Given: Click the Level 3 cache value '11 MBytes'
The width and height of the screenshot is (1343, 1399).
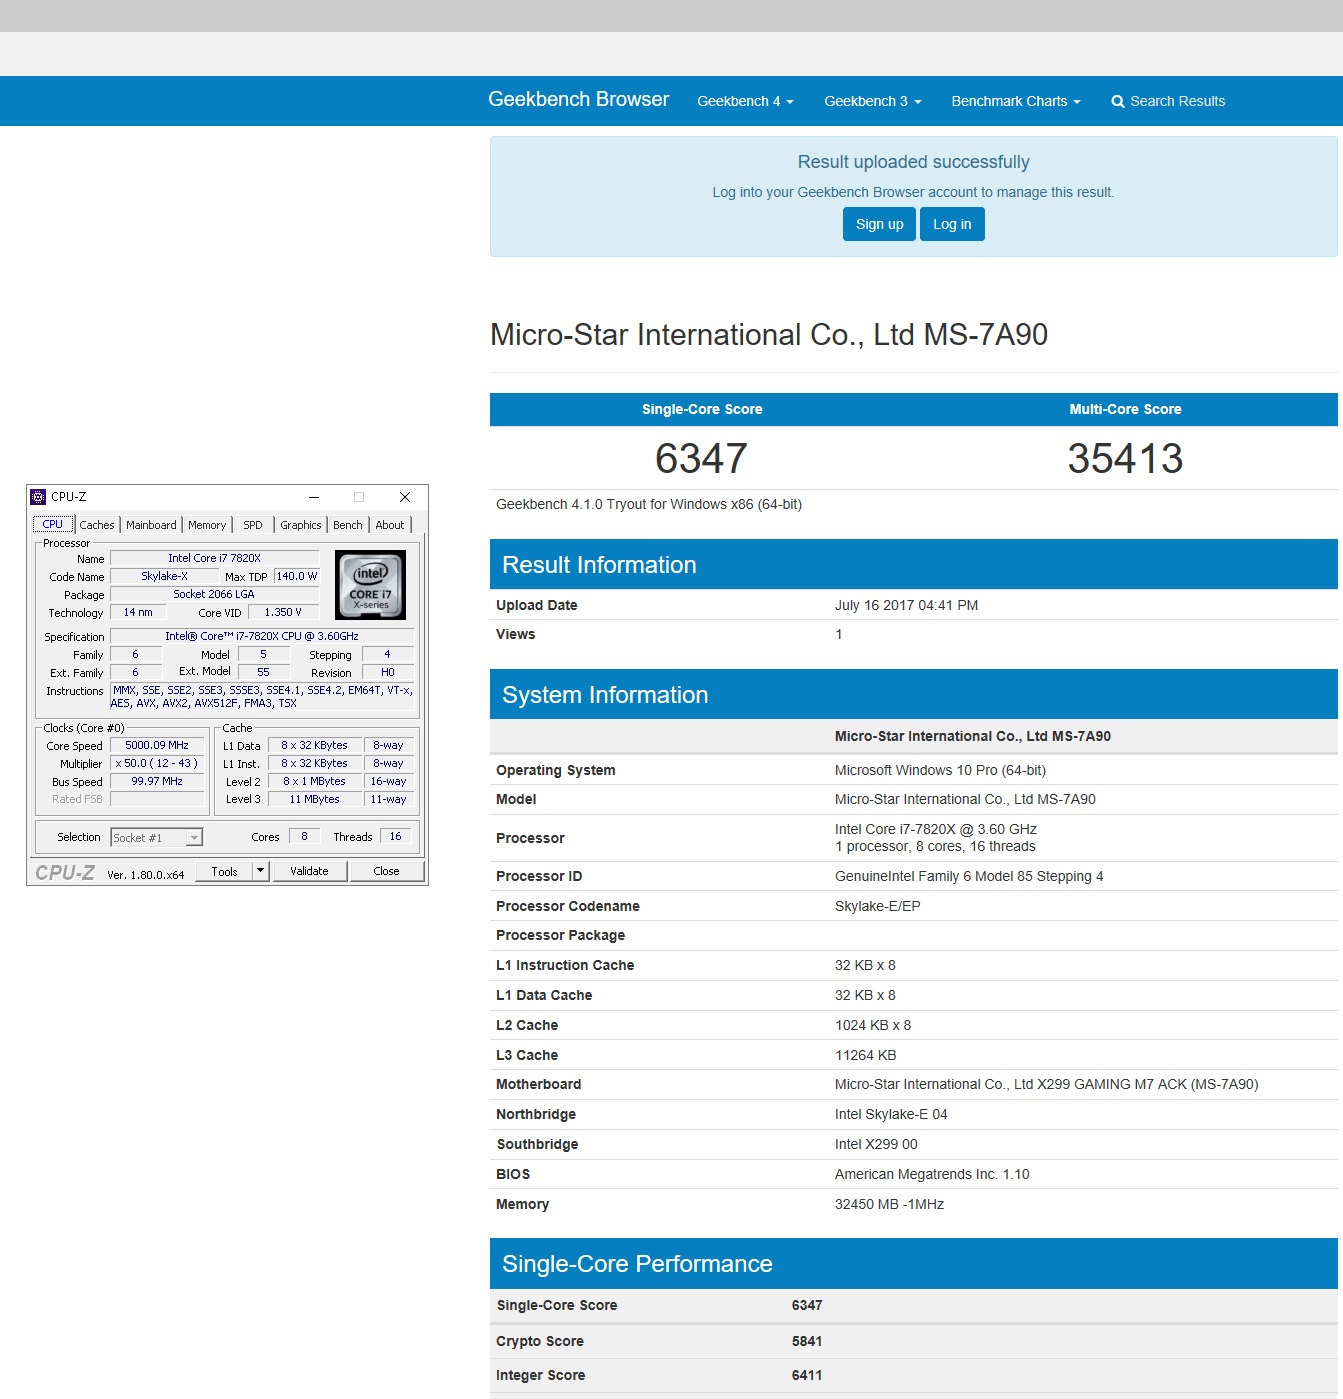Looking at the screenshot, I should tap(314, 799).
